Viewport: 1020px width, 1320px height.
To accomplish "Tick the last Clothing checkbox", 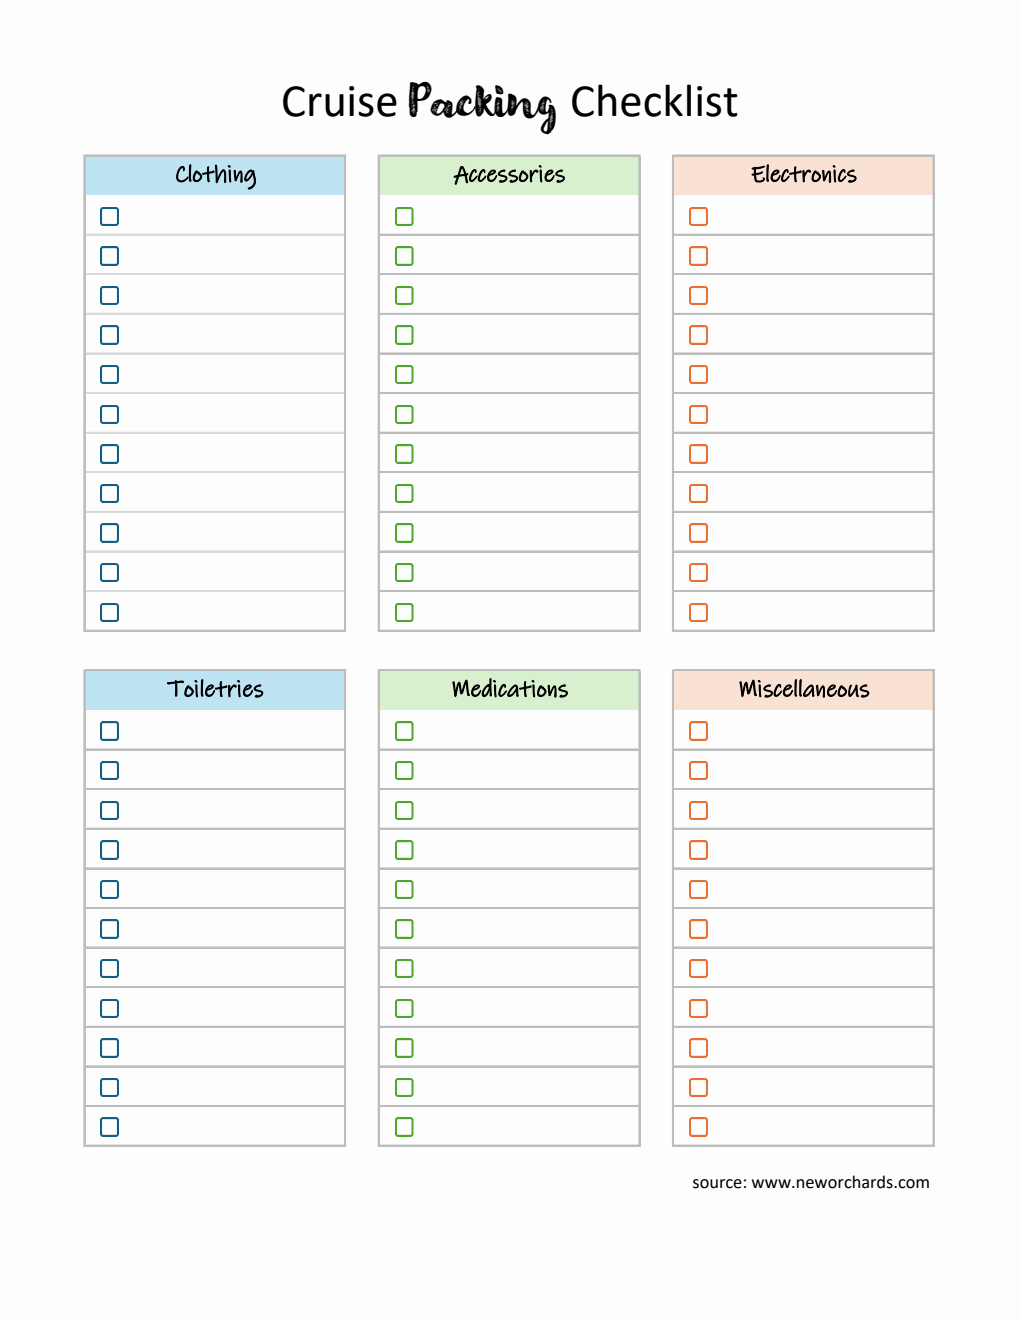I will click(110, 612).
